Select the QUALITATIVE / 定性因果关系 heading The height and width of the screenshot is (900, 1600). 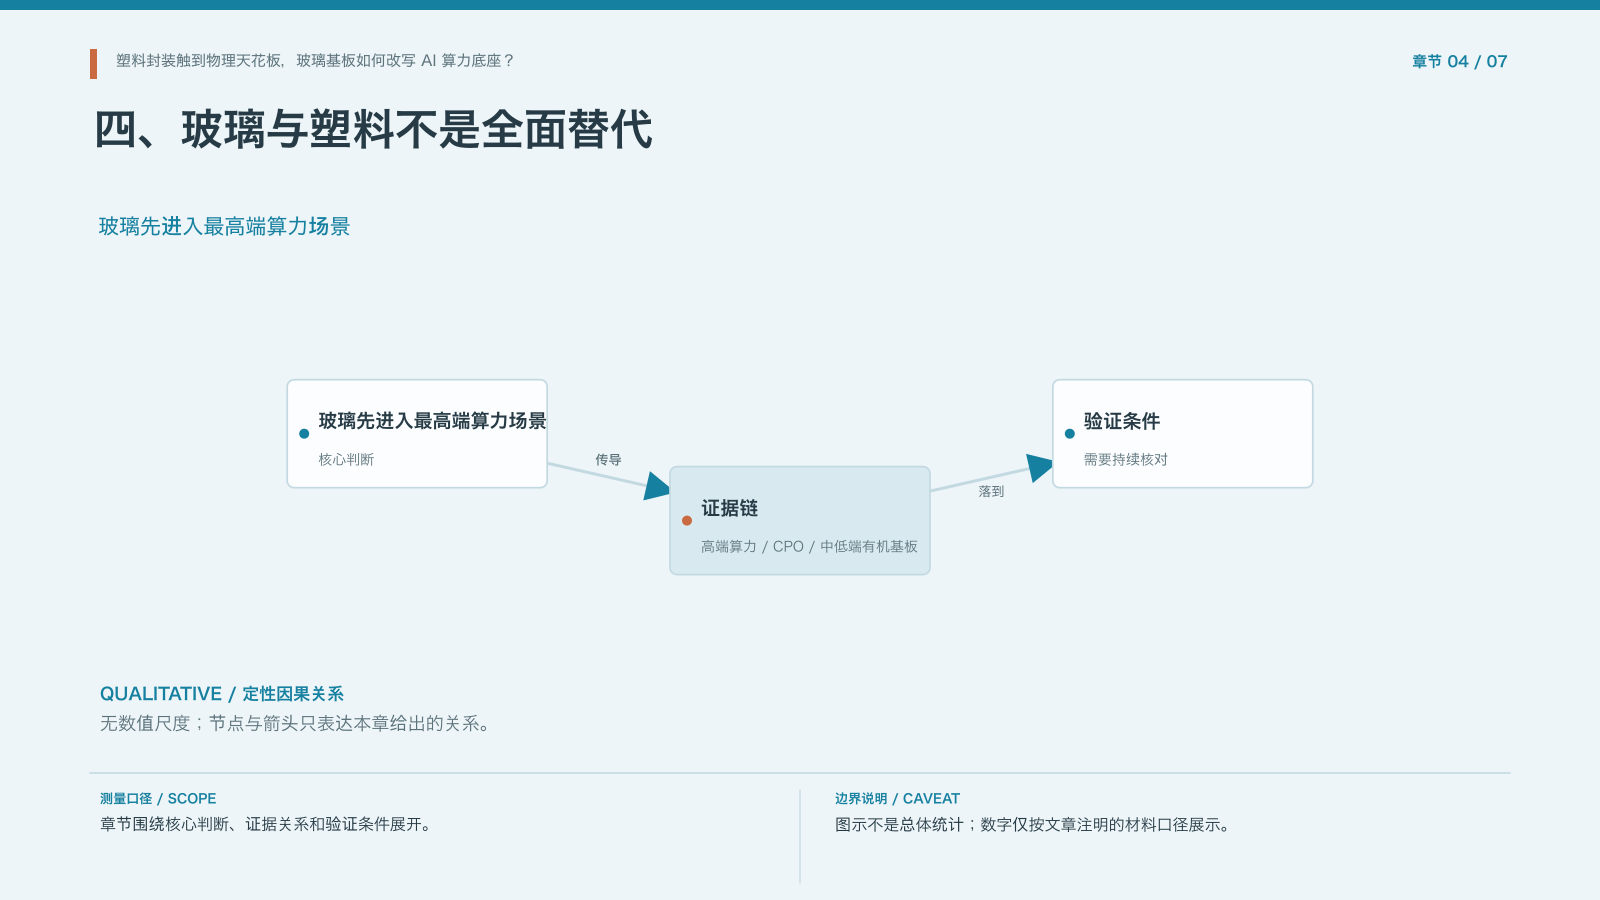tap(222, 694)
